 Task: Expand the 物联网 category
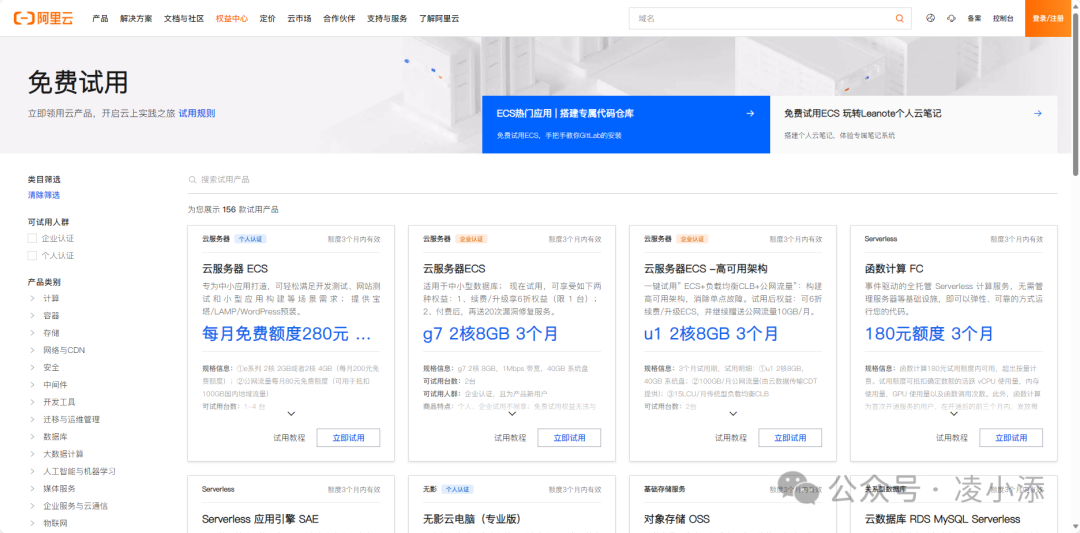click(x=32, y=523)
